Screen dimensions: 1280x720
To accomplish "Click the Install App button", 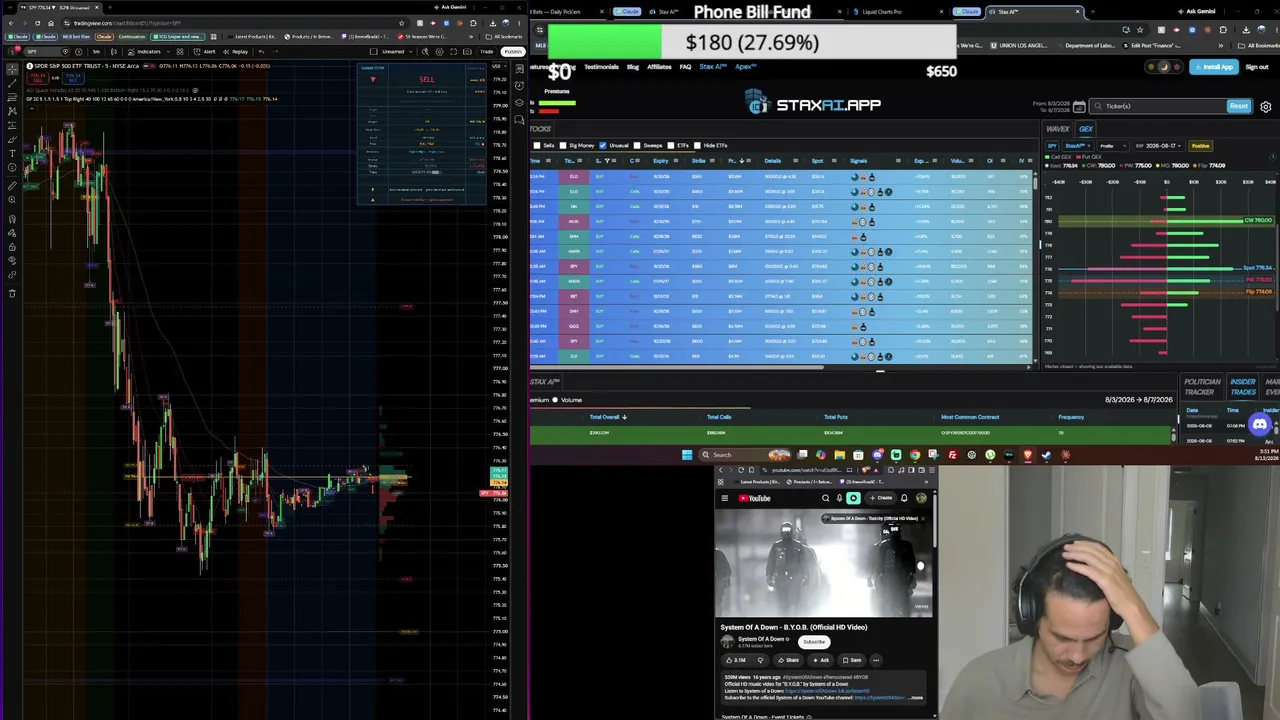I will tap(1216, 67).
